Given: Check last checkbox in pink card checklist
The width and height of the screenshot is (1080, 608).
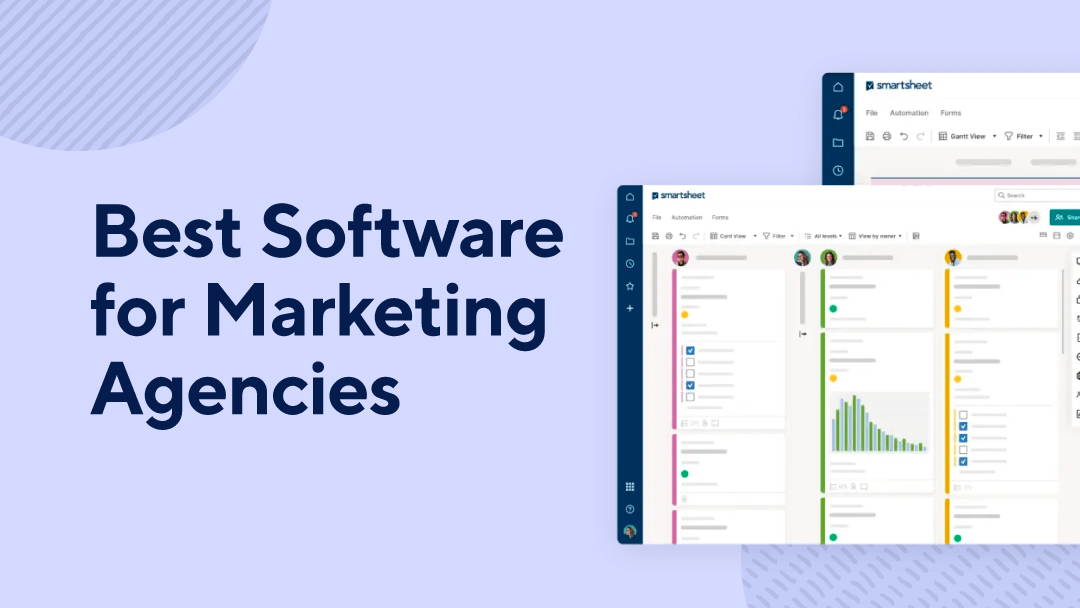Looking at the screenshot, I should pyautogui.click(x=690, y=397).
